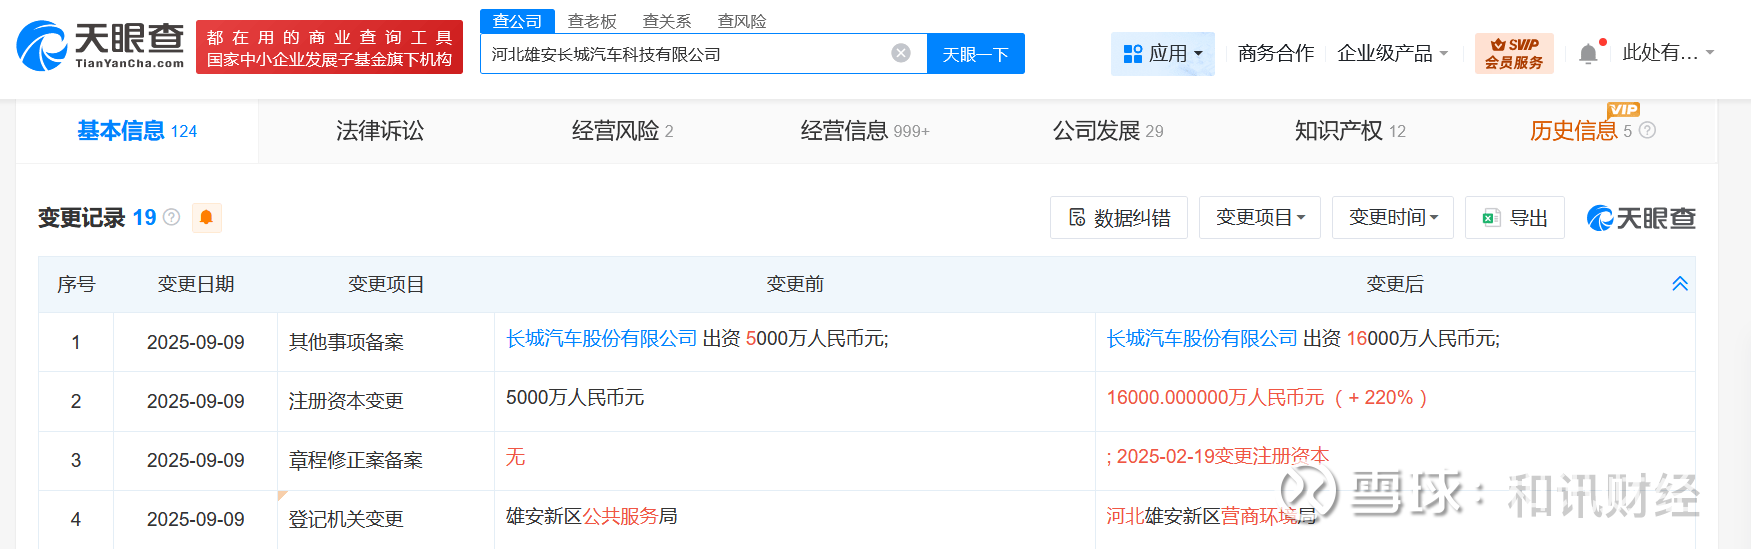Open the 此处有… user account dropdown
The height and width of the screenshot is (549, 1751).
click(1668, 53)
